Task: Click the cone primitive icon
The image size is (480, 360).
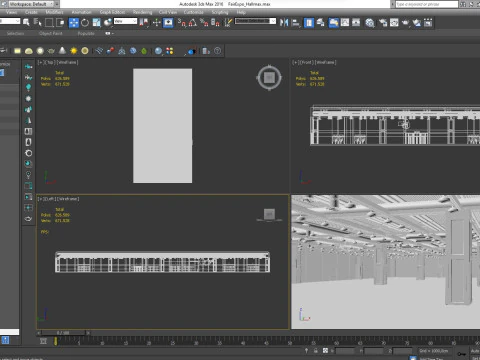Action: coord(62,51)
